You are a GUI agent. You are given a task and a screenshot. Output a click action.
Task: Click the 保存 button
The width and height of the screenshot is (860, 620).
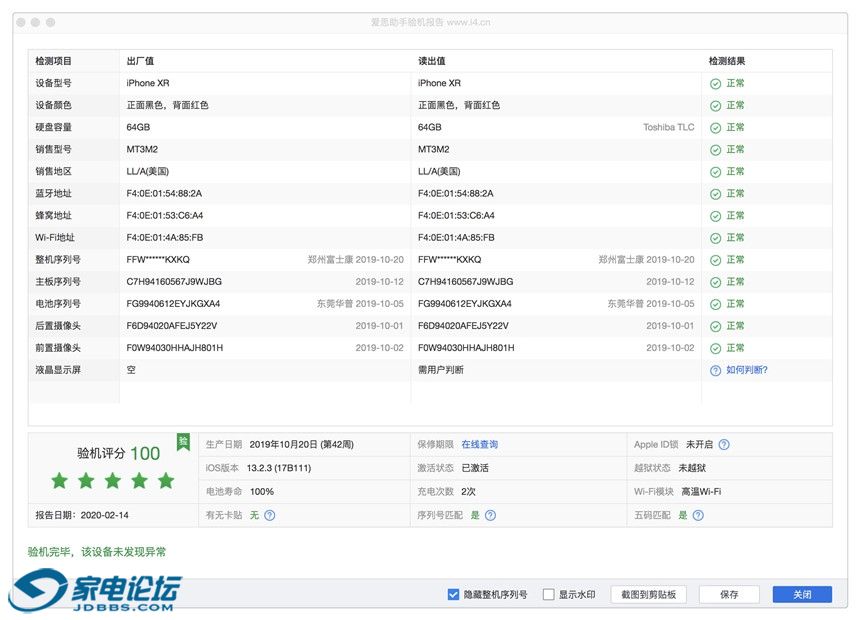729,594
